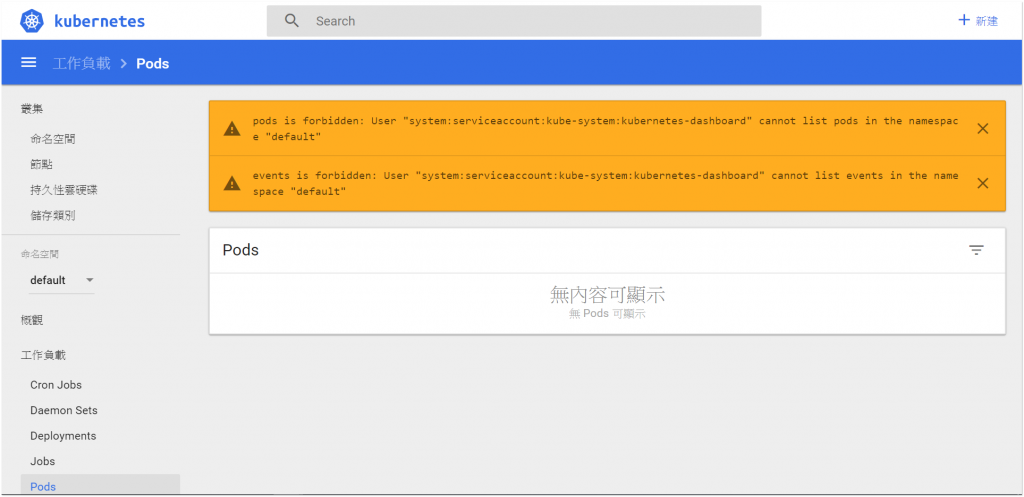Click the kubernetes title text
This screenshot has height=497, width=1024.
coord(99,21)
